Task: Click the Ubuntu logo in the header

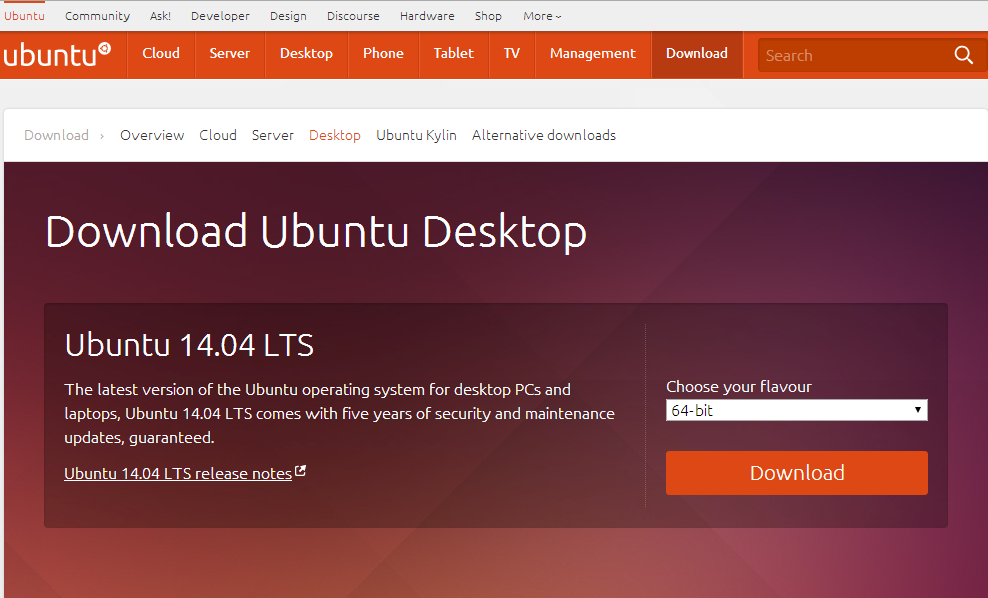Action: (57, 54)
